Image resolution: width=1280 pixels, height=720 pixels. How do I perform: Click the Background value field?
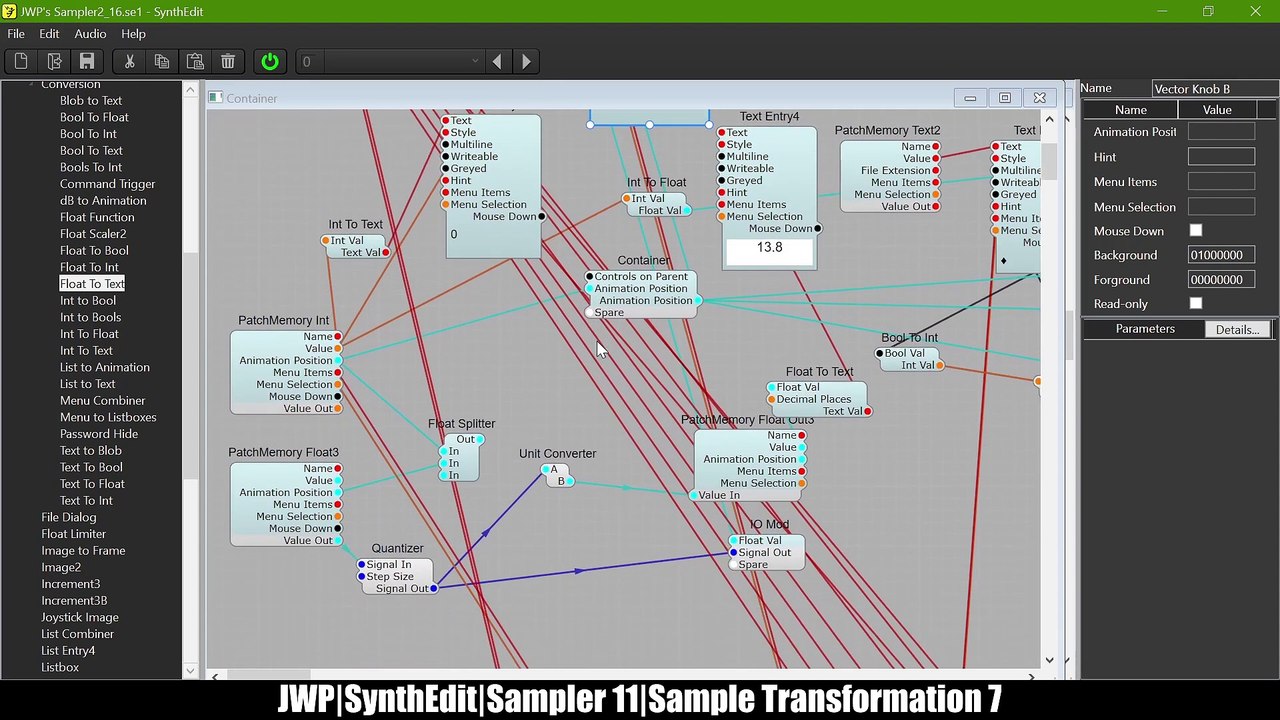(1221, 256)
